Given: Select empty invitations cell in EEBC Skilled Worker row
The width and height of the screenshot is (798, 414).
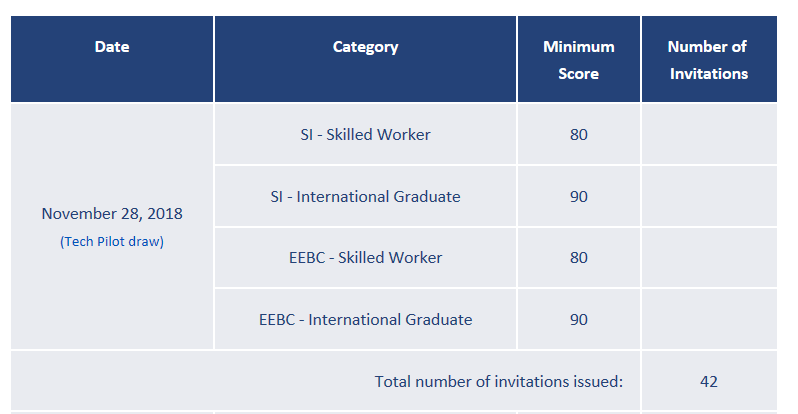Looking at the screenshot, I should point(708,258).
